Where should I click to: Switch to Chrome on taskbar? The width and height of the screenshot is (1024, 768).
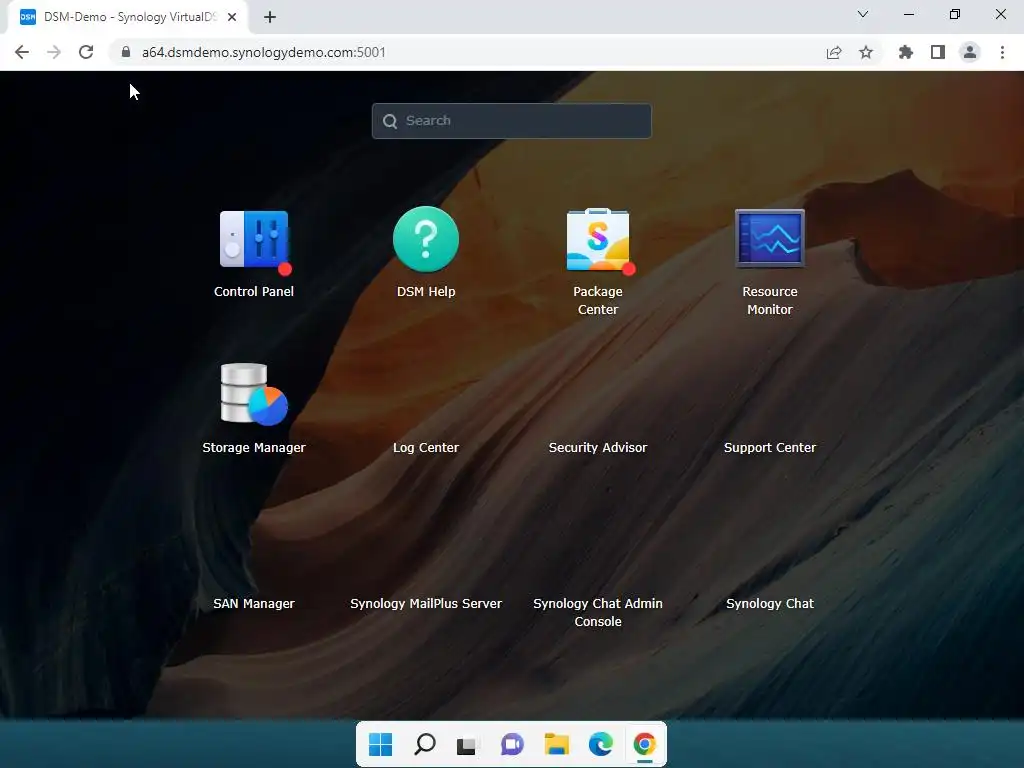click(645, 744)
